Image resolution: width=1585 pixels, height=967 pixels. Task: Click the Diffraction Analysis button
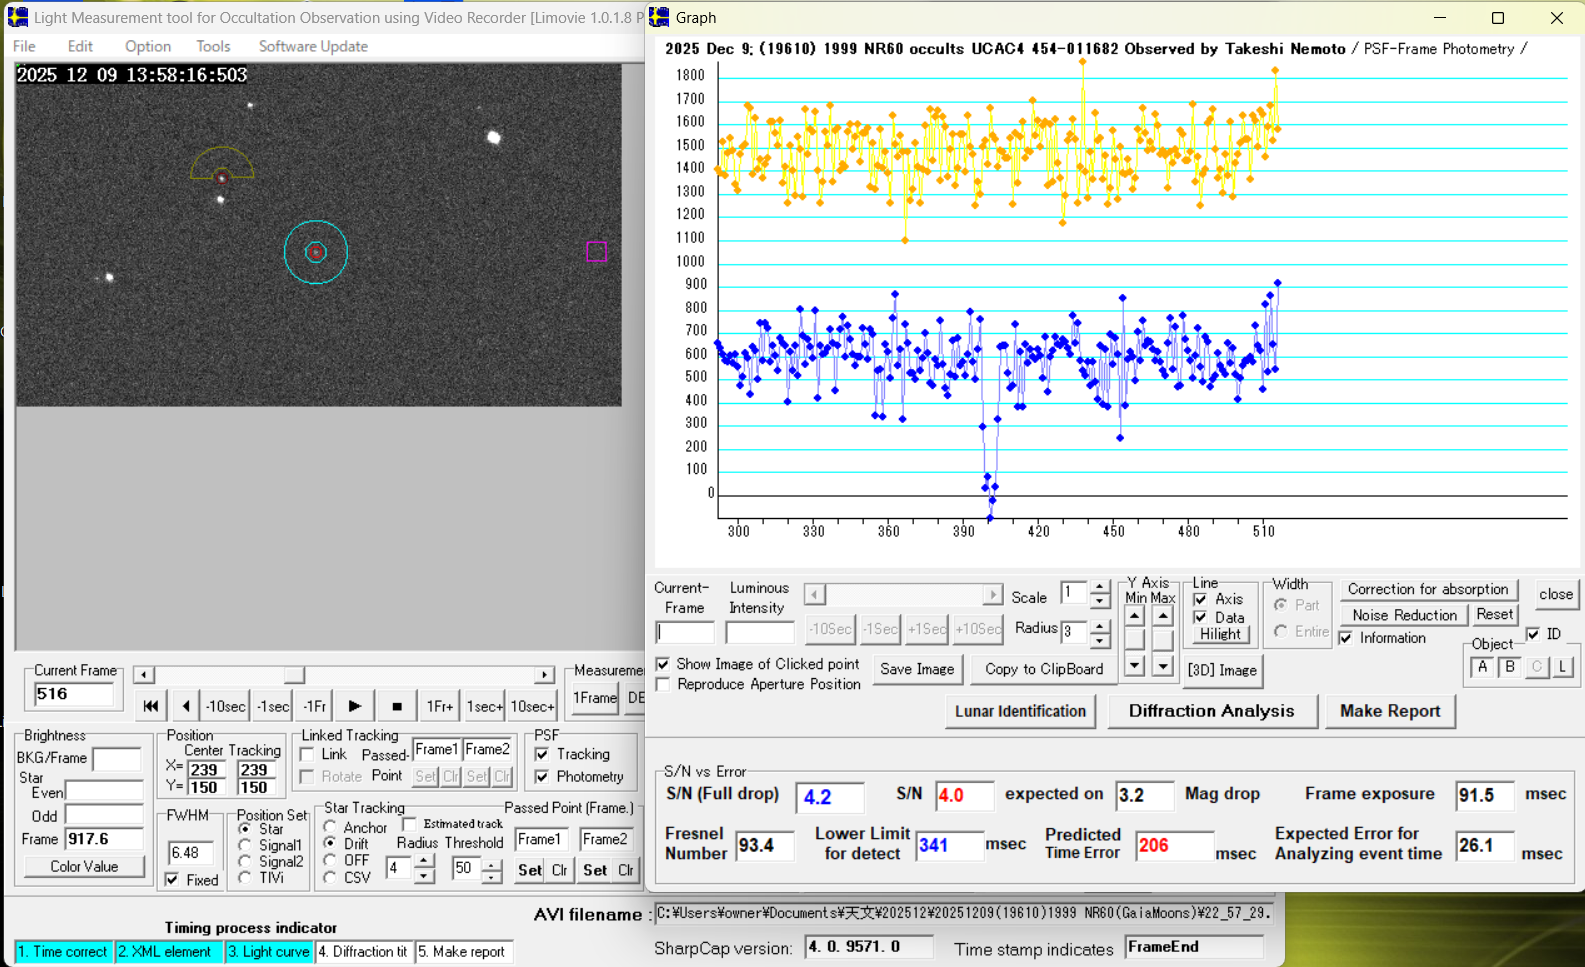click(1211, 711)
